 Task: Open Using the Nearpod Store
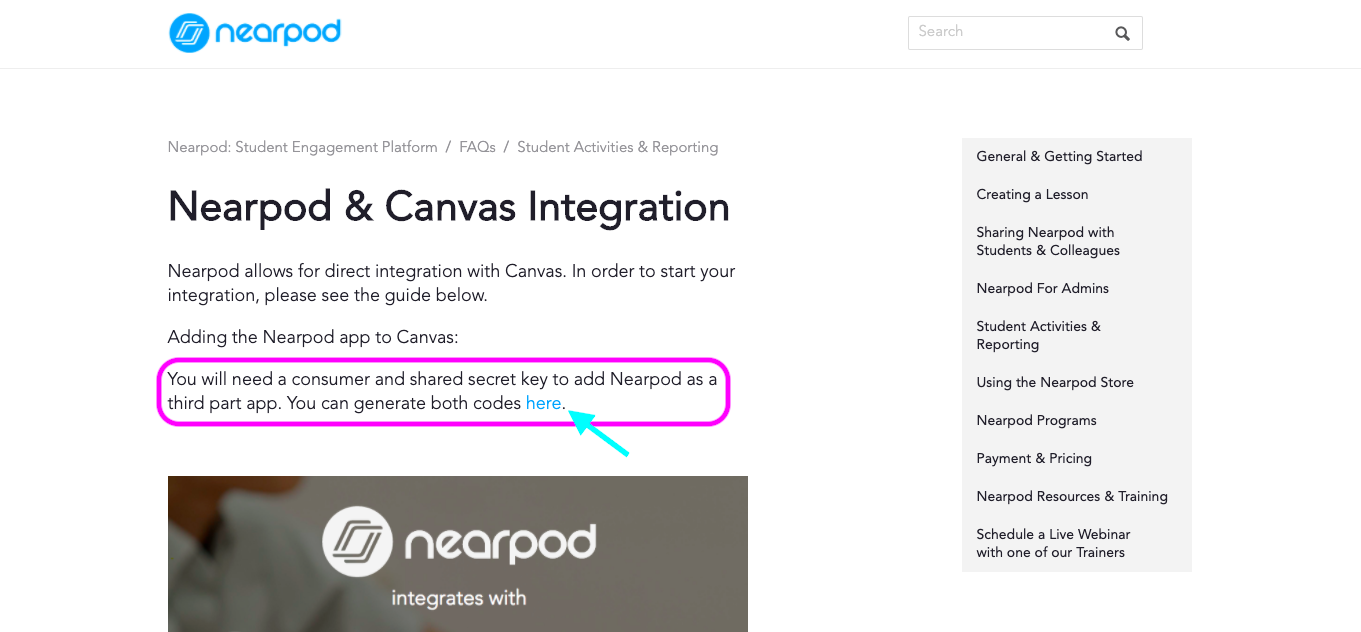1055,382
